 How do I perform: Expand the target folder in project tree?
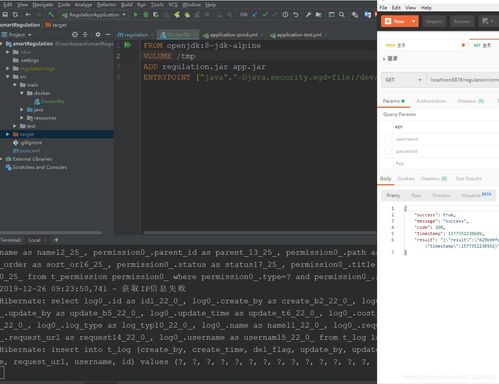(8, 134)
